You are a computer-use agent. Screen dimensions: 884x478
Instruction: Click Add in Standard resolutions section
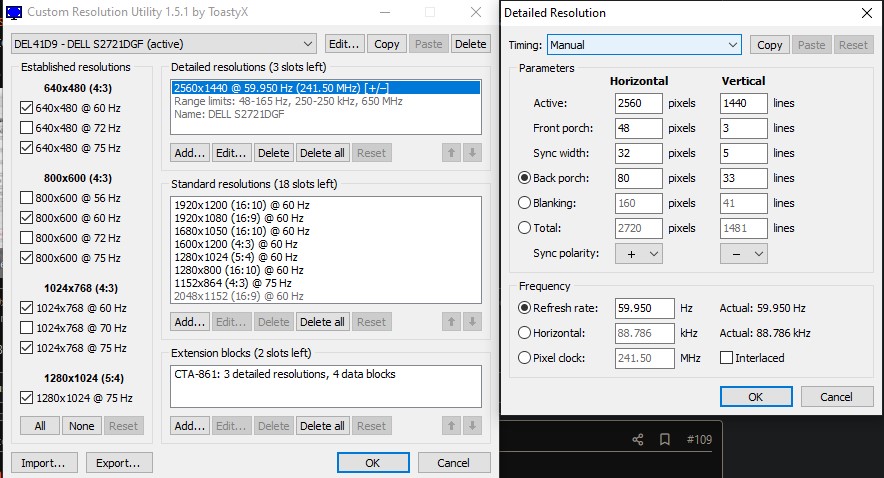[190, 322]
